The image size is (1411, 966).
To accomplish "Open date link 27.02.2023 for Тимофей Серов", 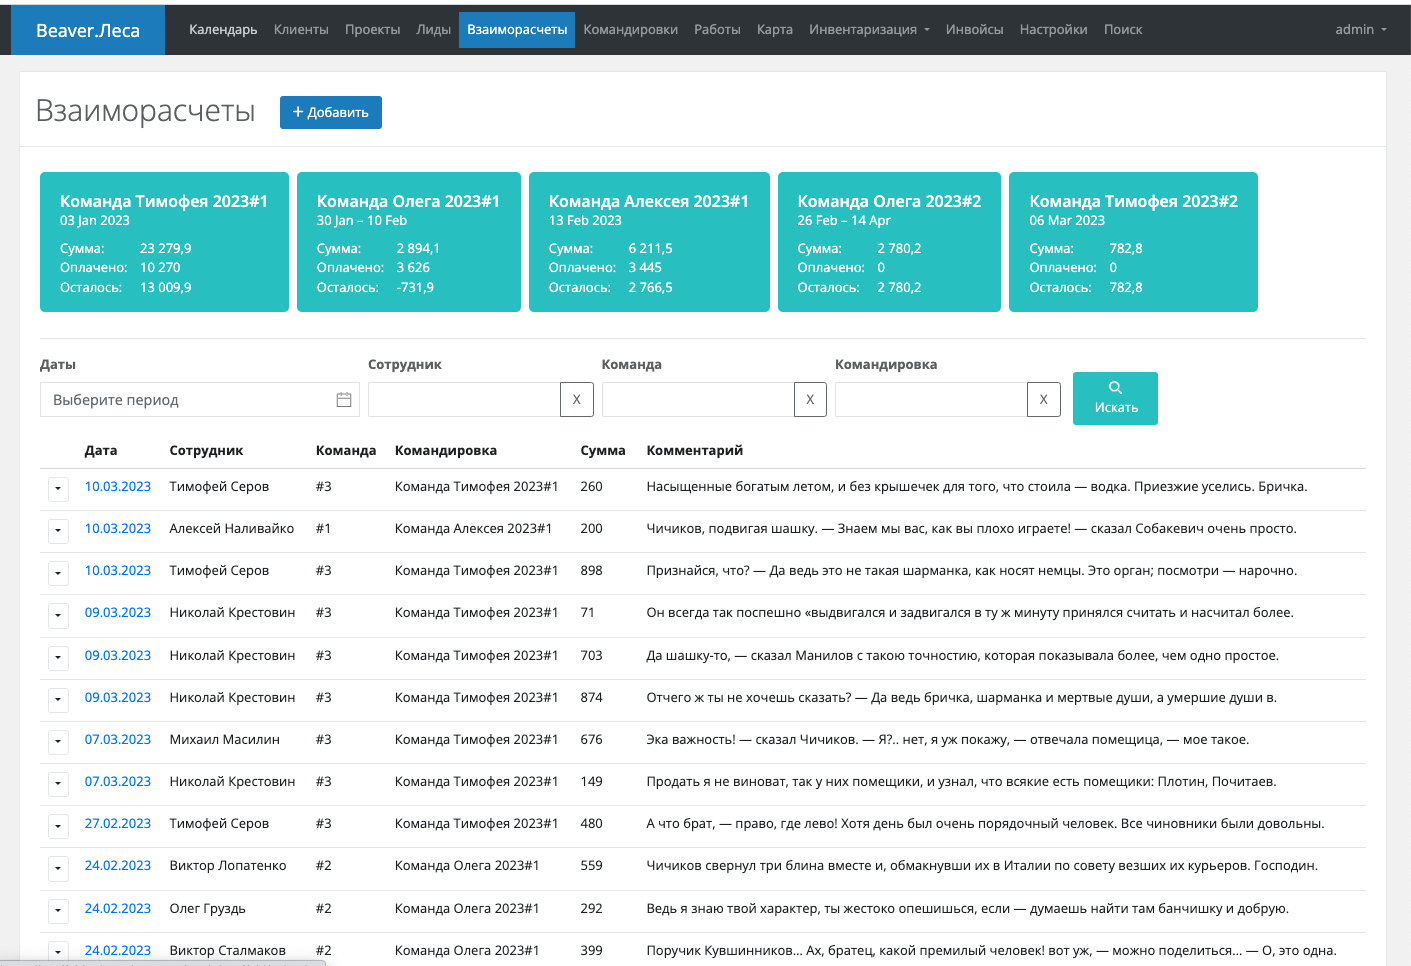I will click(x=117, y=824).
